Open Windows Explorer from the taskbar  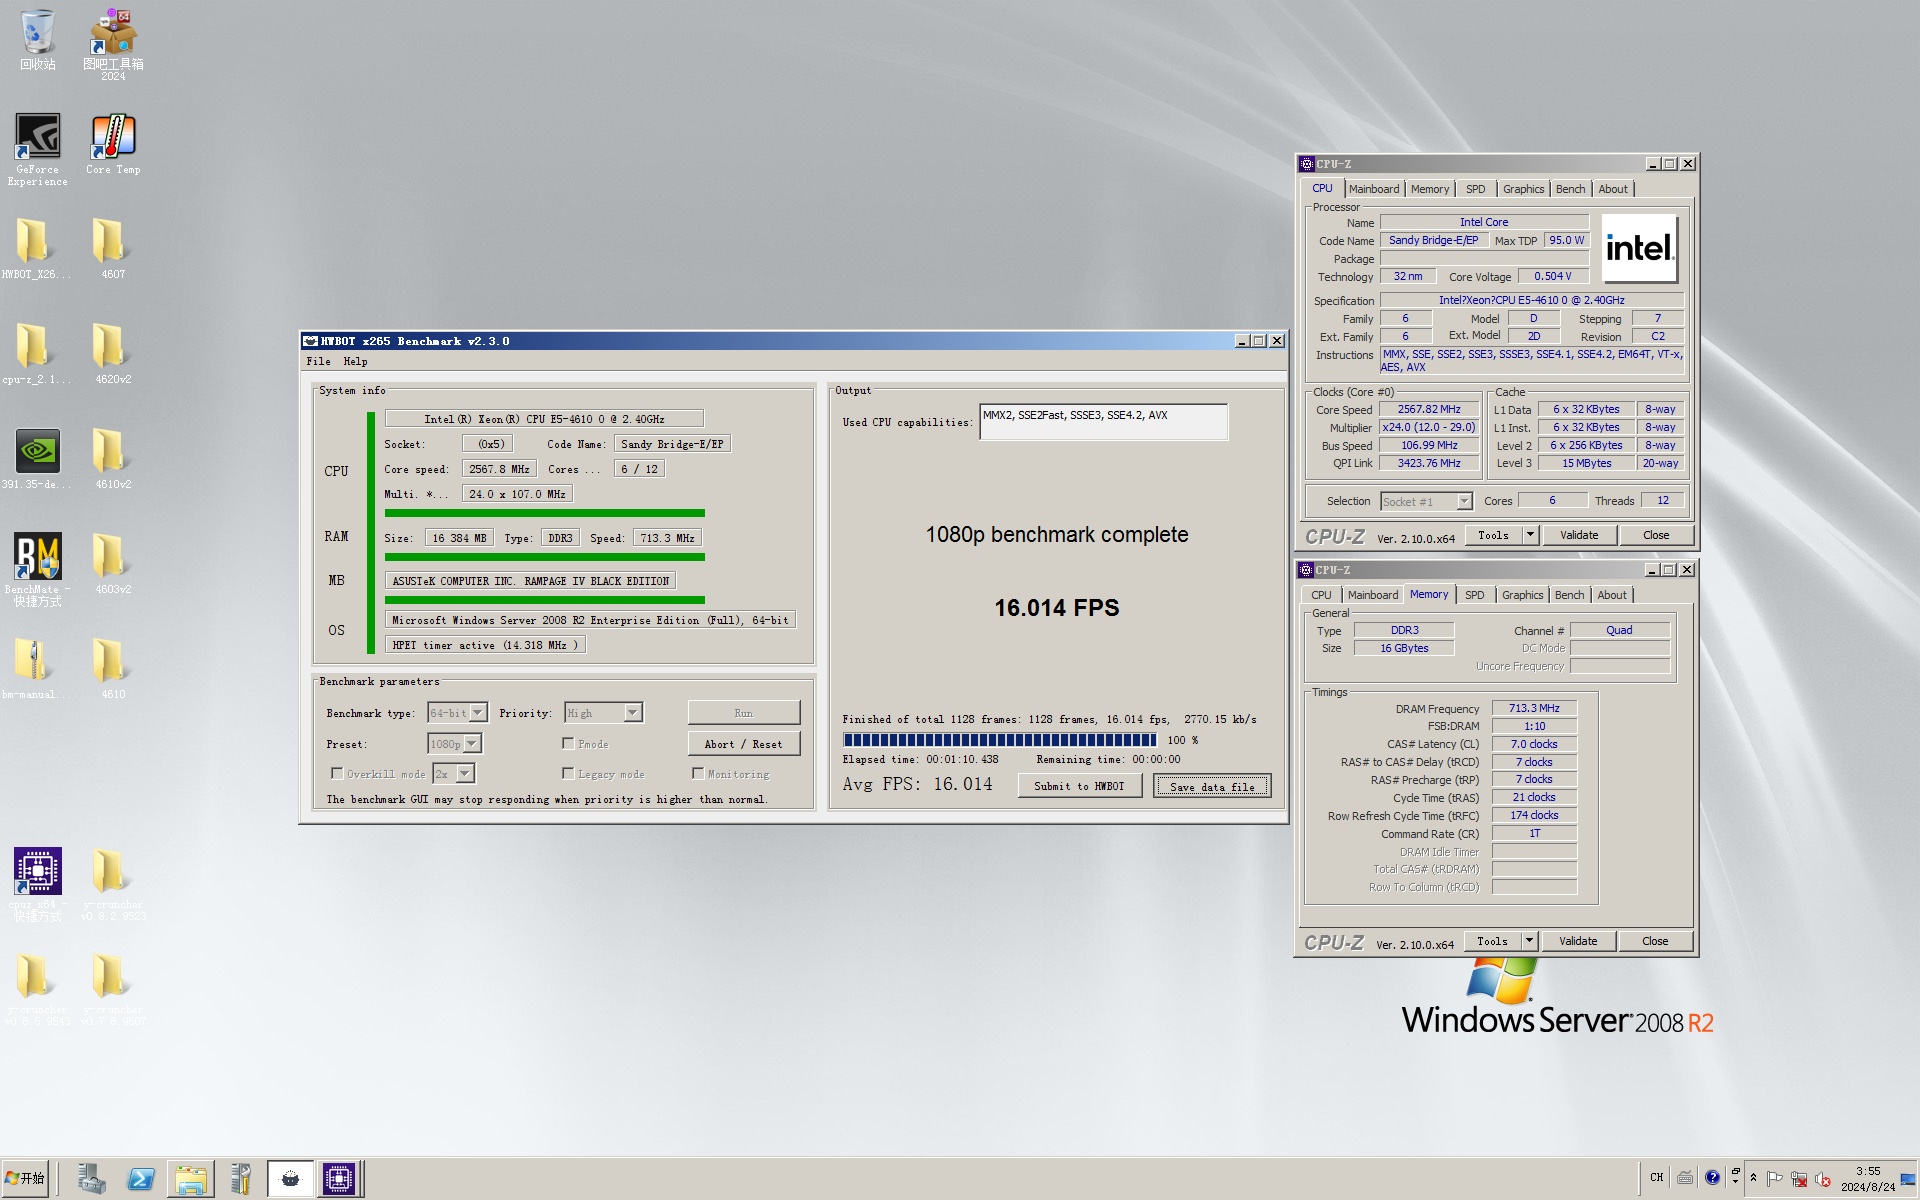[x=190, y=1179]
